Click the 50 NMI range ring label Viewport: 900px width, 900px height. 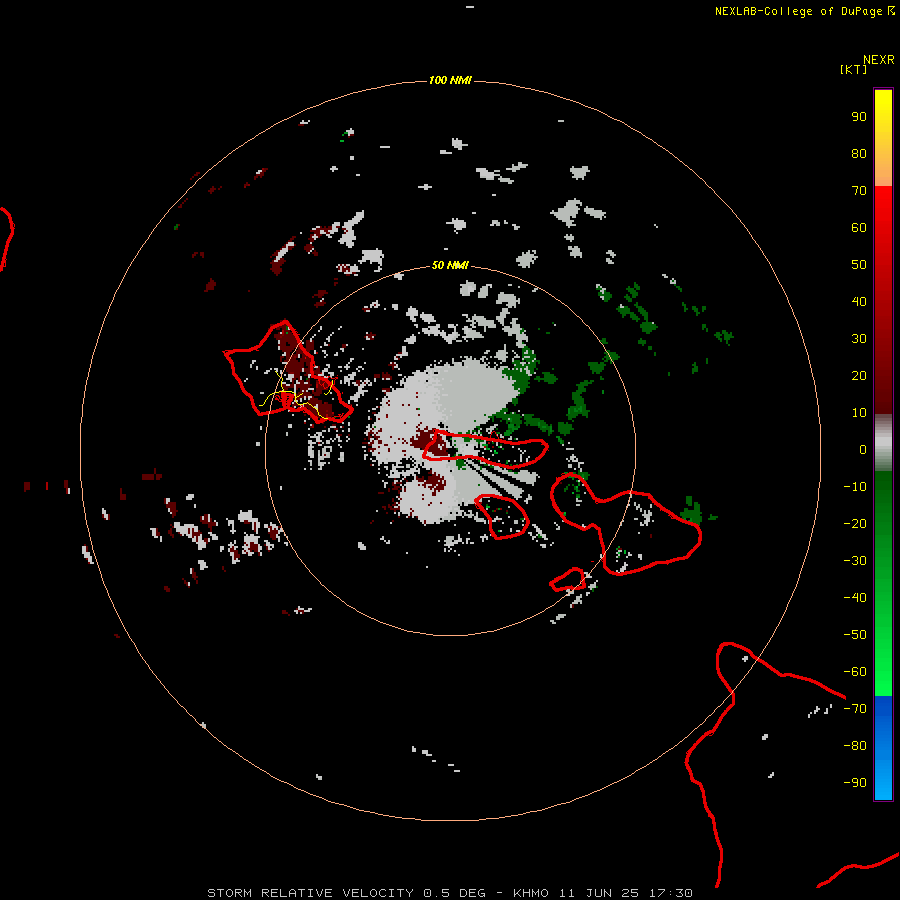tap(450, 265)
